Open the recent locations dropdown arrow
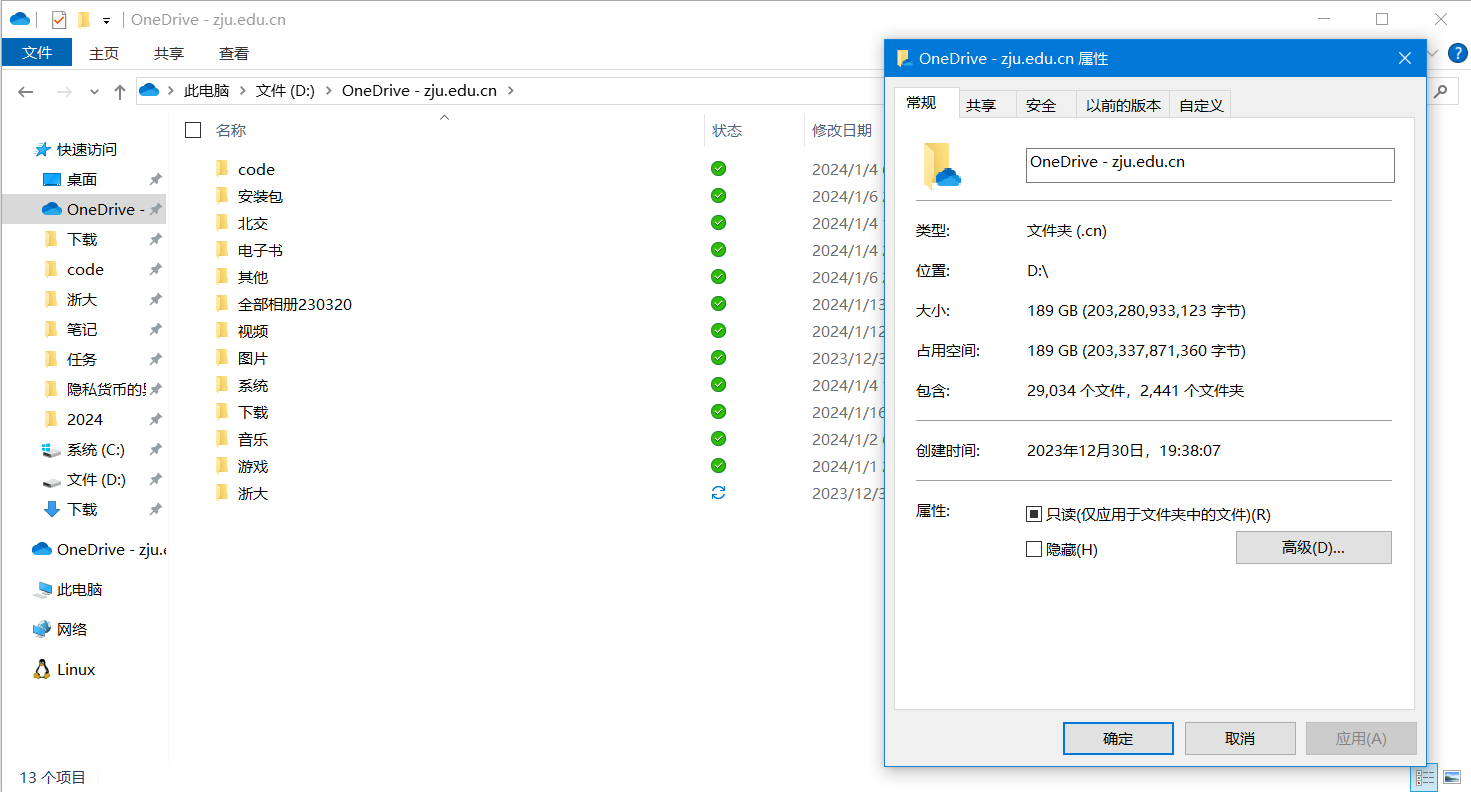Image resolution: width=1471 pixels, height=792 pixels. click(x=95, y=91)
